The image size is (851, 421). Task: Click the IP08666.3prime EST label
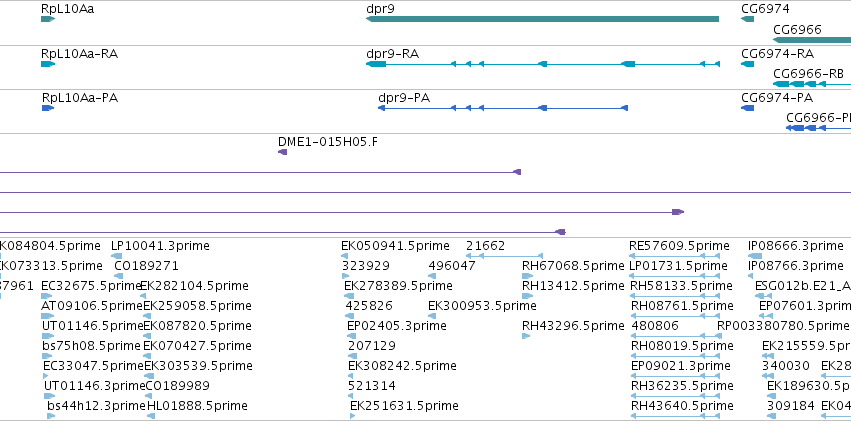click(x=796, y=246)
